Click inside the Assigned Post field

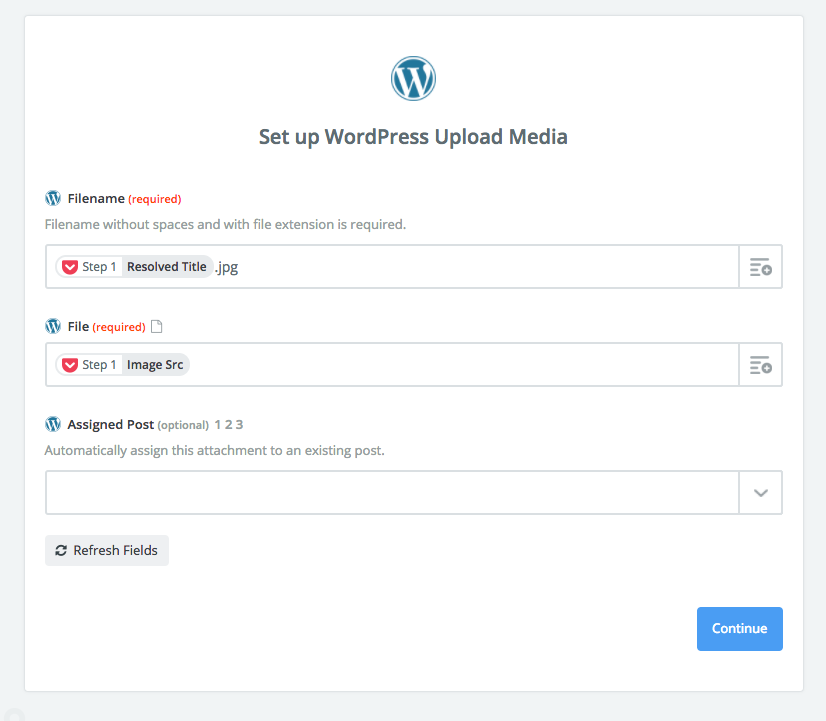pos(392,492)
